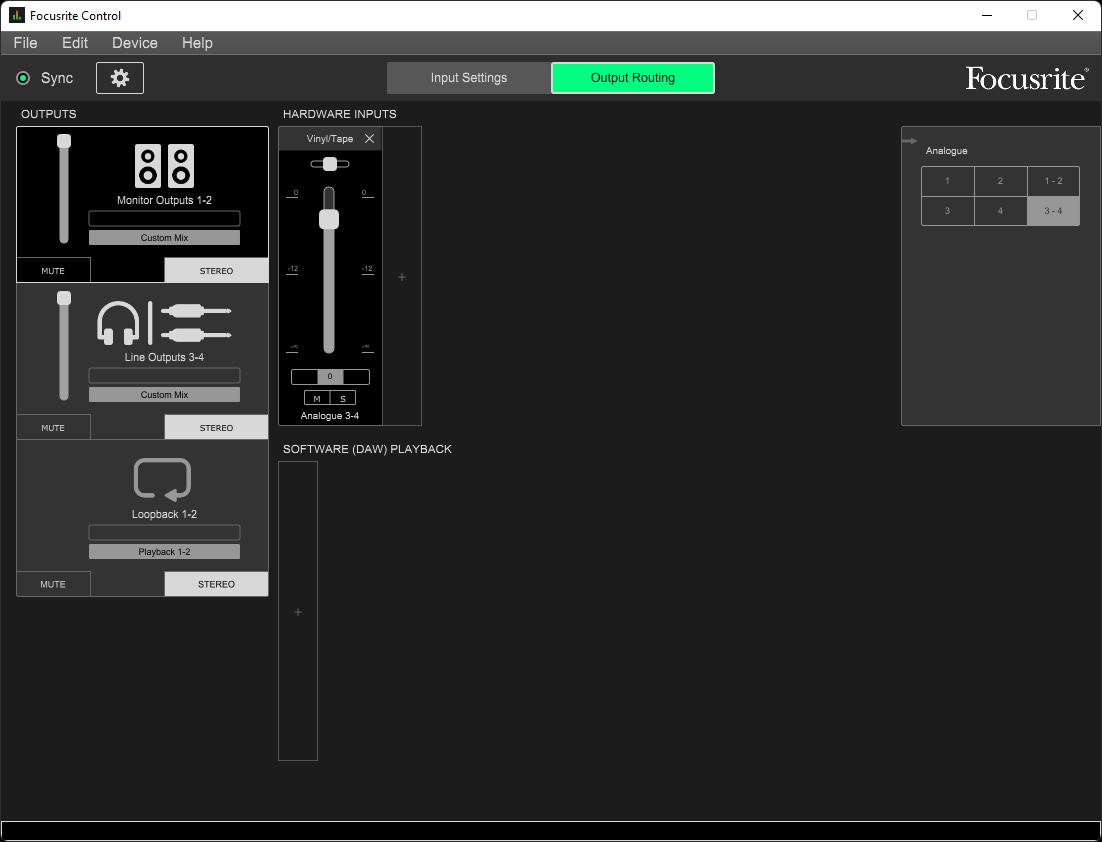Click the Loopback 1-2 loop arrow icon
Viewport: 1102px width, 842px height.
pyautogui.click(x=162, y=480)
